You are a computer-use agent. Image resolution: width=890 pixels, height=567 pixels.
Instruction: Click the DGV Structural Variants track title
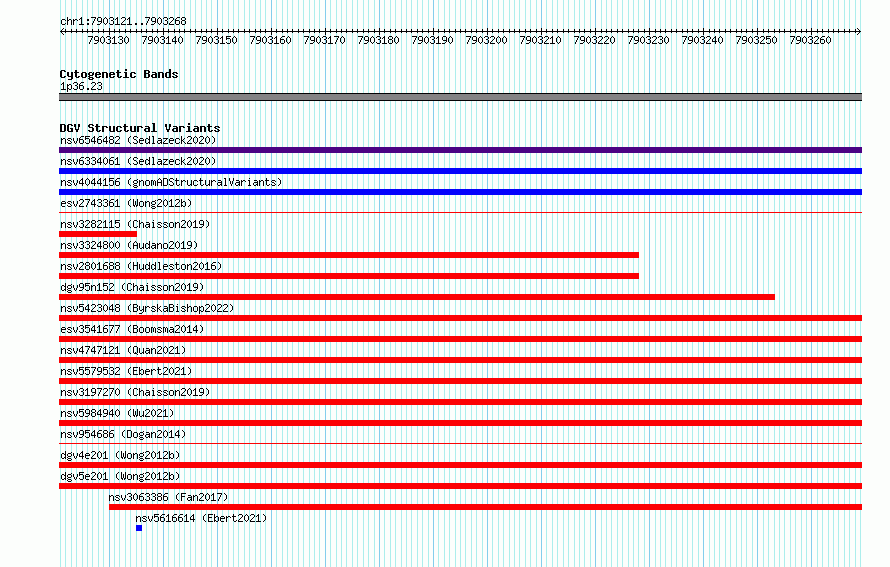pyautogui.click(x=140, y=128)
